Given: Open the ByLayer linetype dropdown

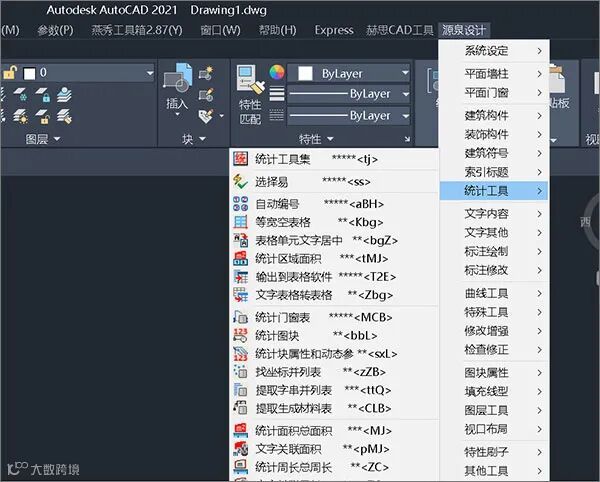Looking at the screenshot, I should point(405,116).
